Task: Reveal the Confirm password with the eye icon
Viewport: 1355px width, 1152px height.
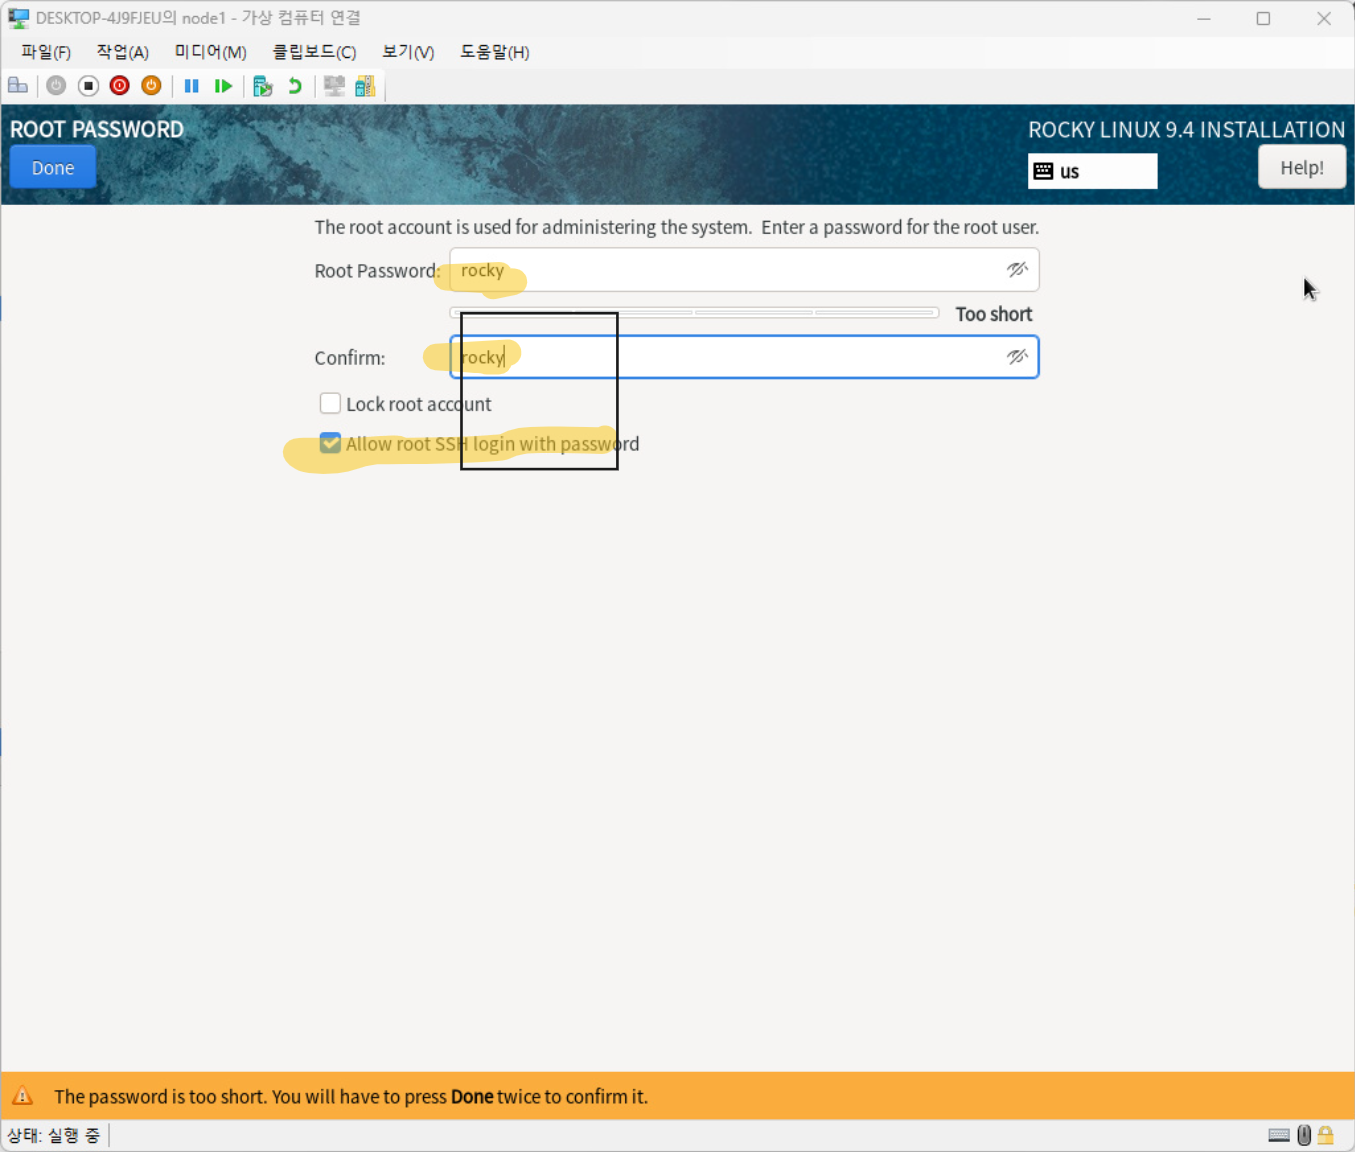Action: pos(1017,357)
